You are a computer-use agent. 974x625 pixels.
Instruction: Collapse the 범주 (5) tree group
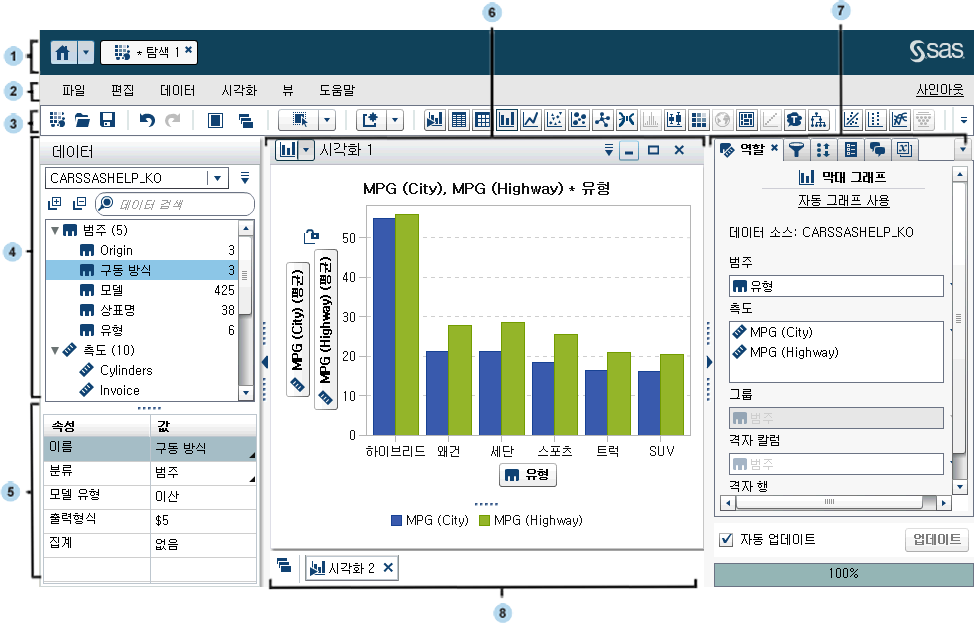[52, 230]
